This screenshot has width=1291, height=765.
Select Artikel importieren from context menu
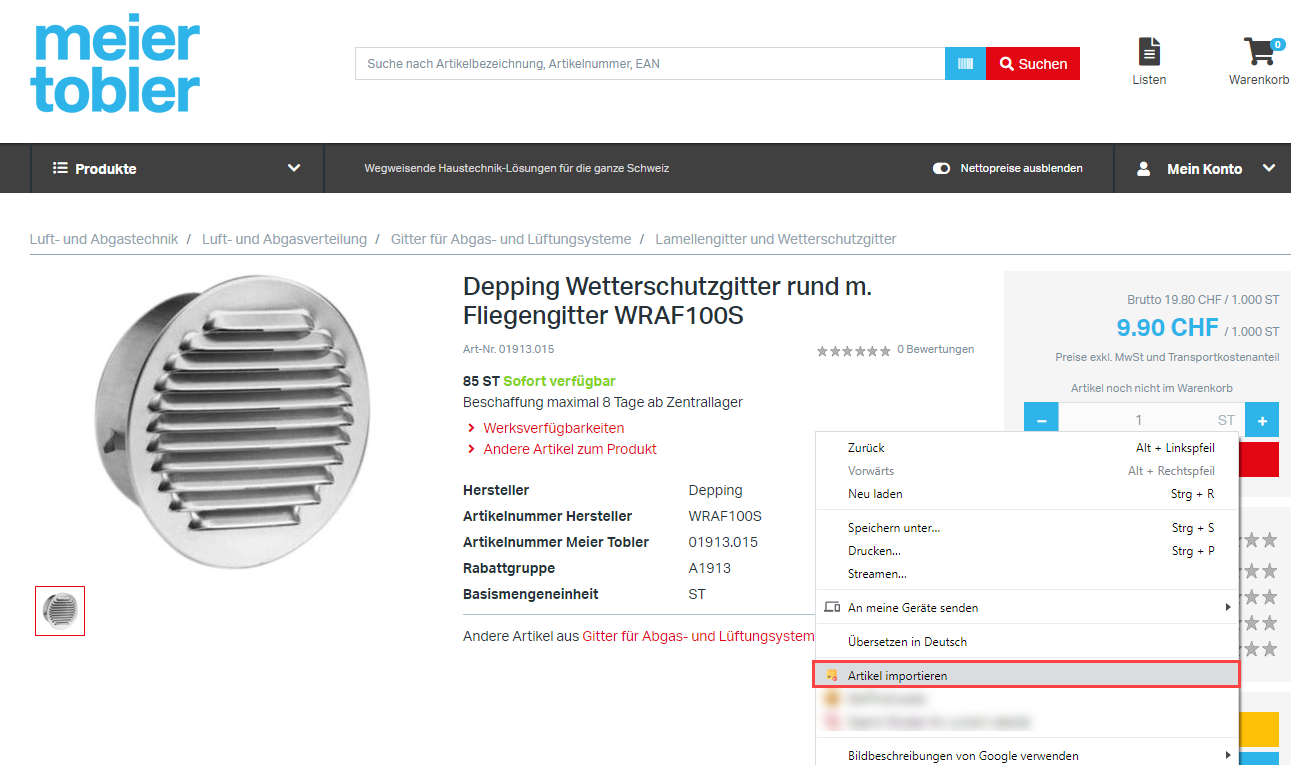pos(897,676)
